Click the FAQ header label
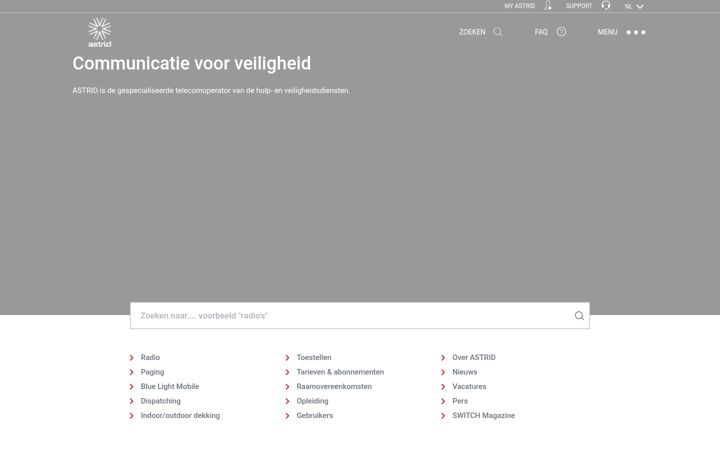Viewport: 720px width, 450px height. click(541, 32)
